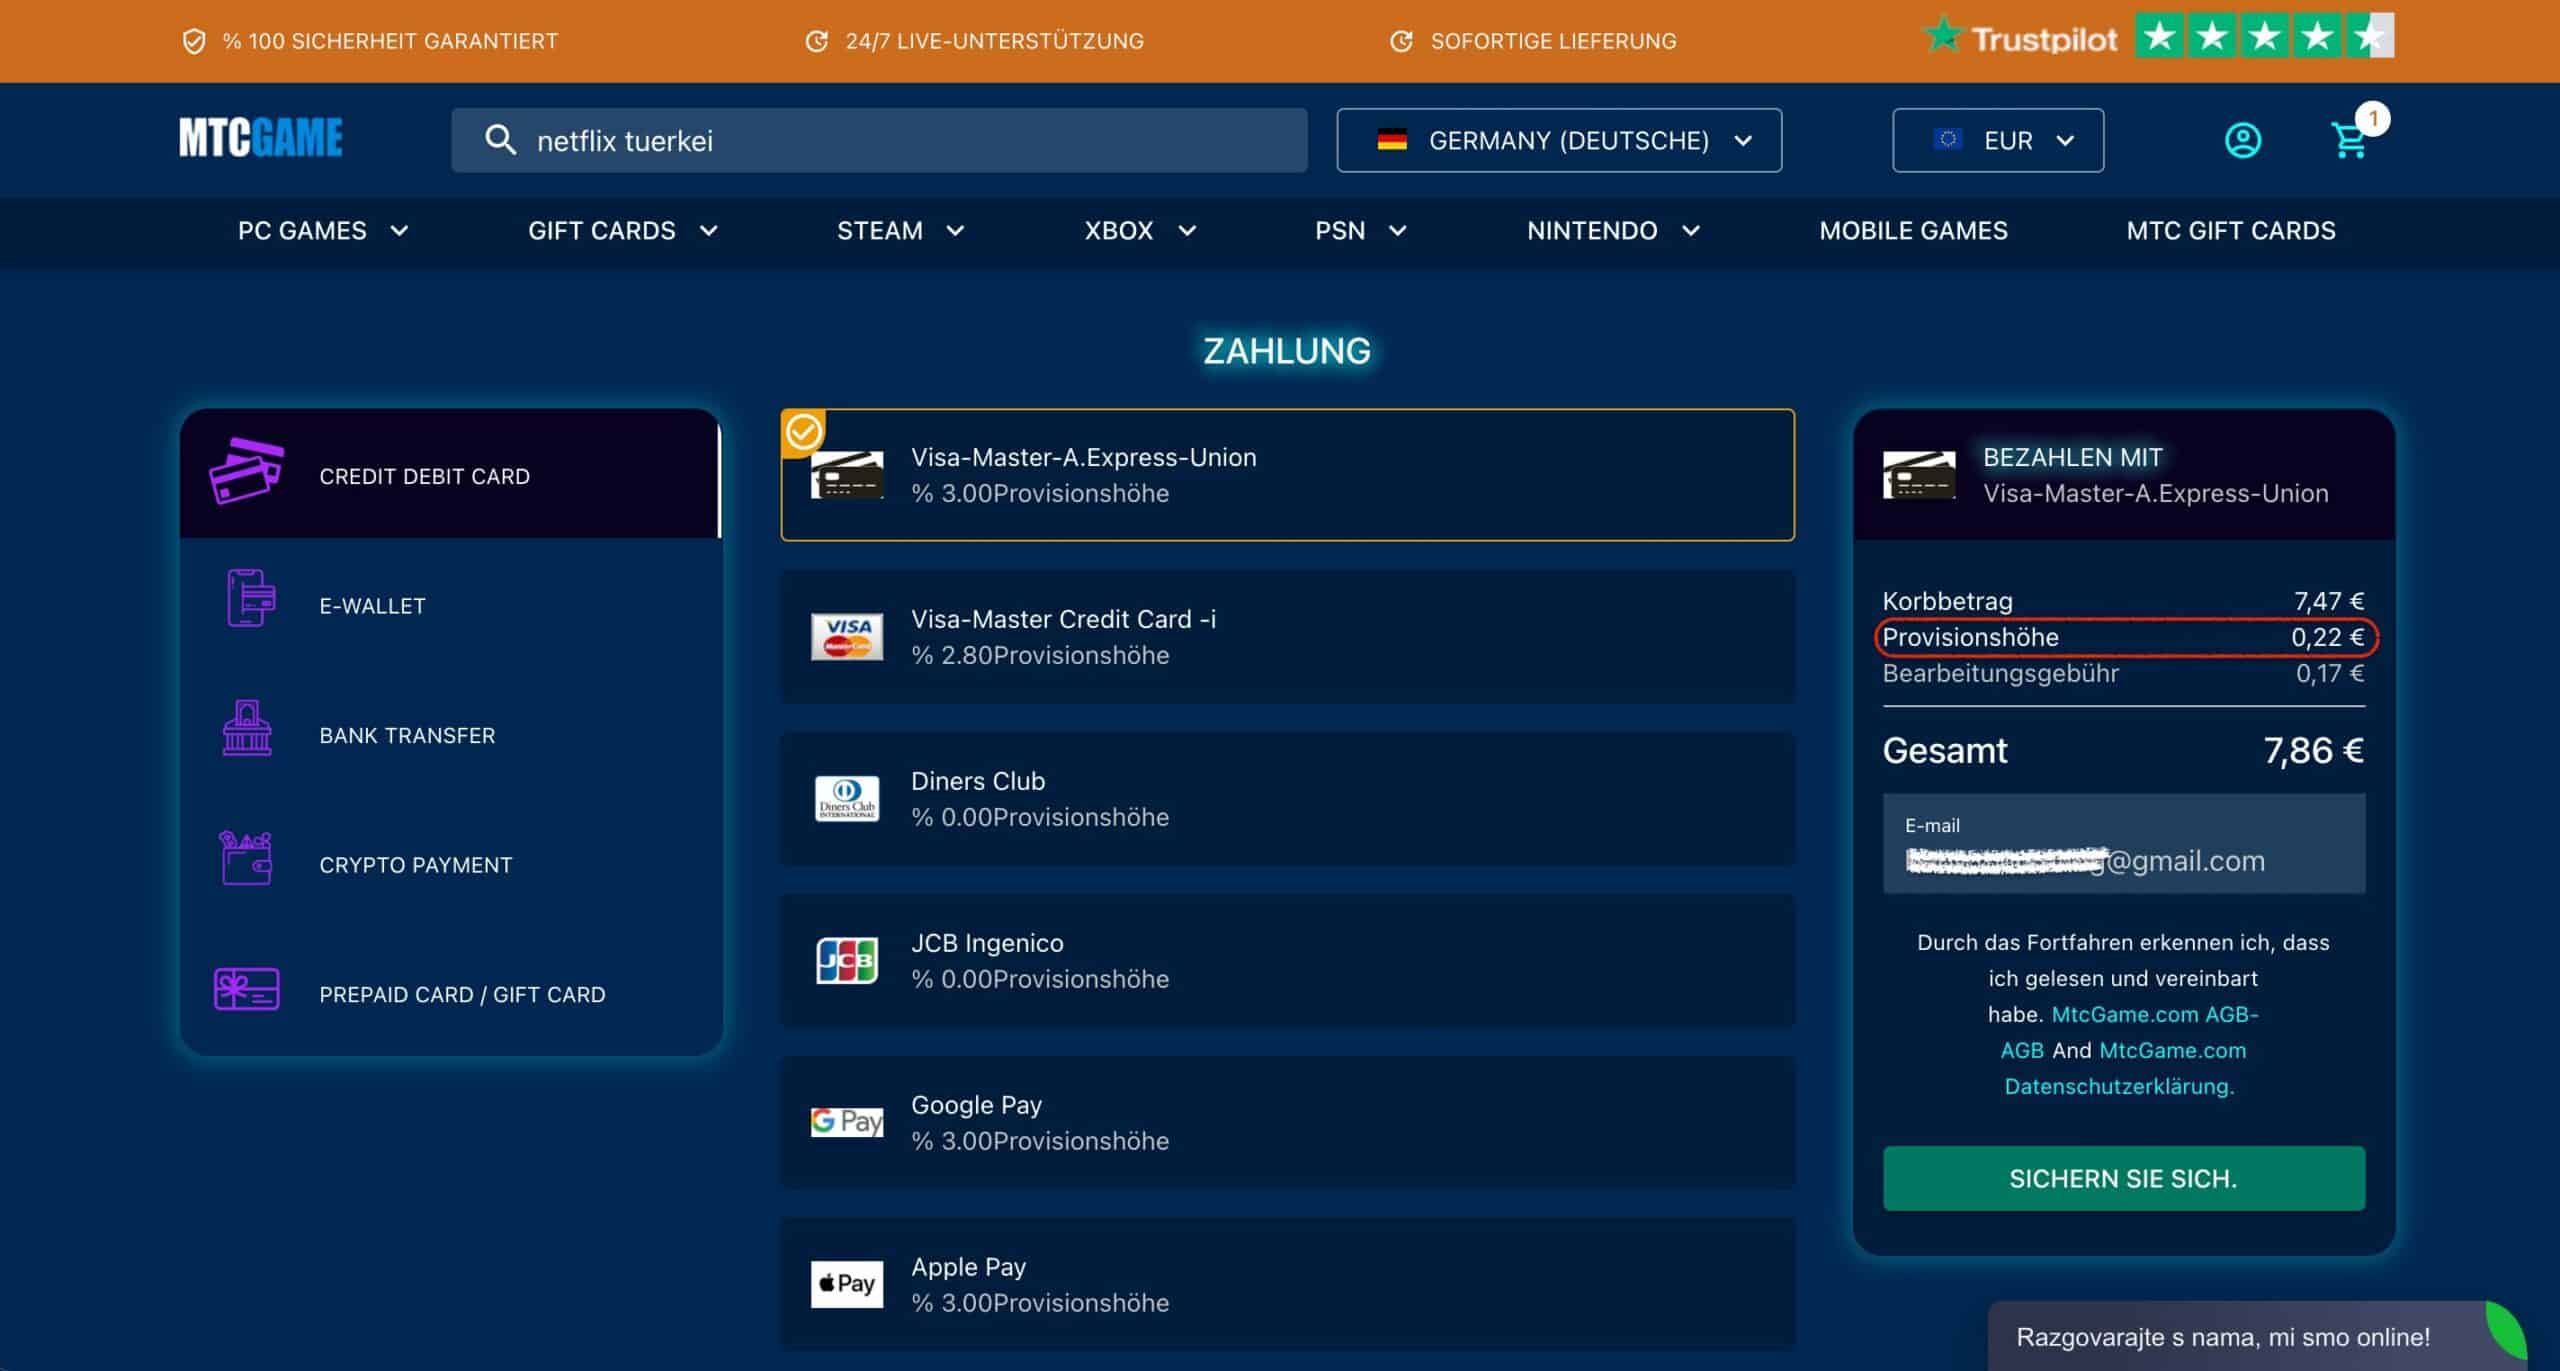Image resolution: width=2560 pixels, height=1371 pixels.
Task: Click the E-mail input field
Action: [x=2124, y=843]
